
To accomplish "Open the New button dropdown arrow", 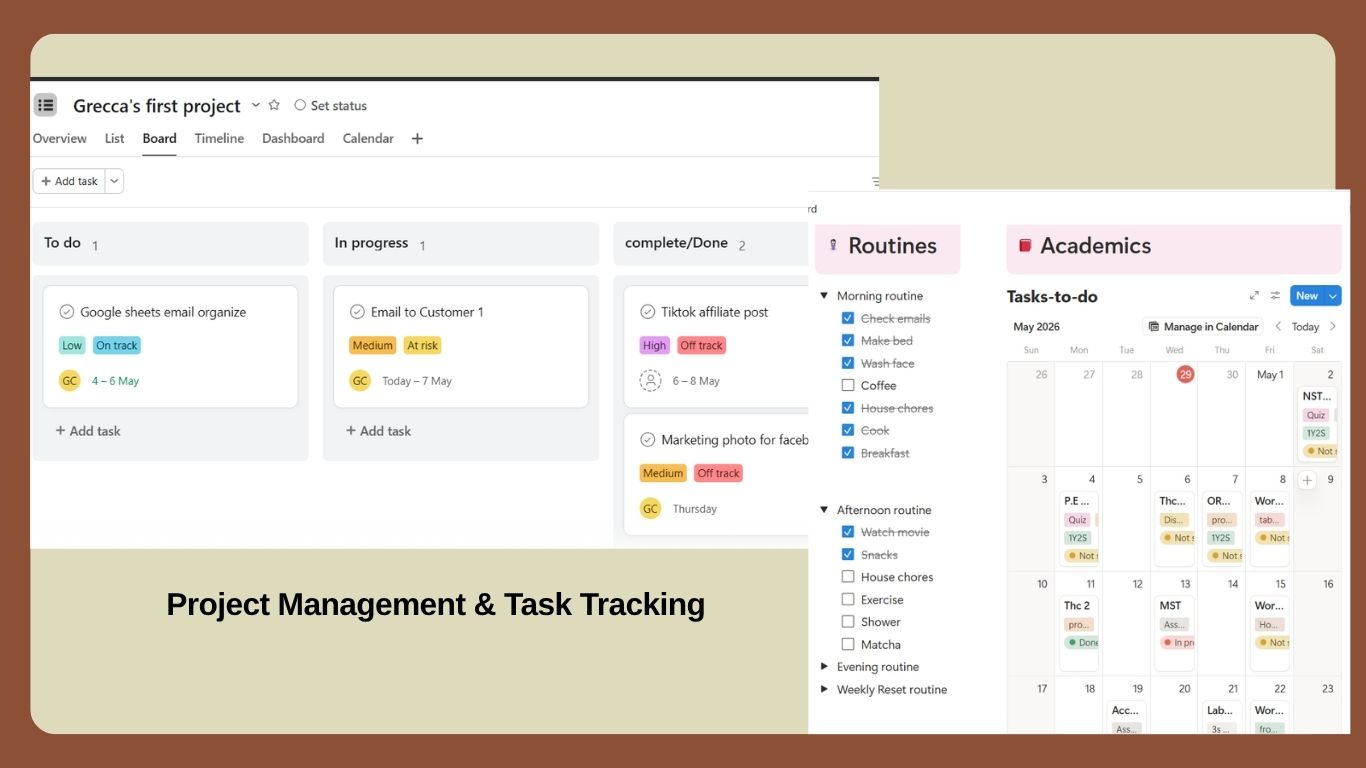I will pos(1332,296).
